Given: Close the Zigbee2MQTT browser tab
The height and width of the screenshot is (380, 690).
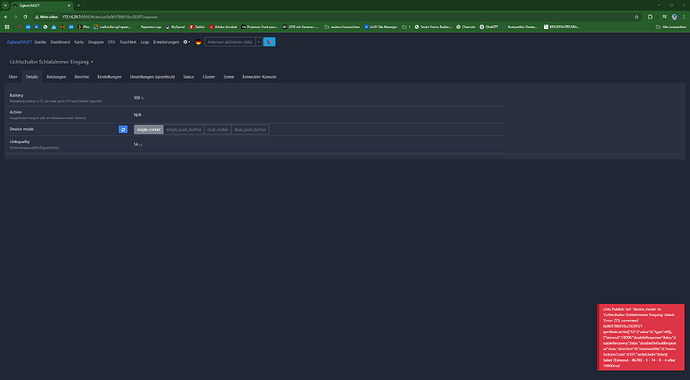Looking at the screenshot, I should tap(69, 5).
